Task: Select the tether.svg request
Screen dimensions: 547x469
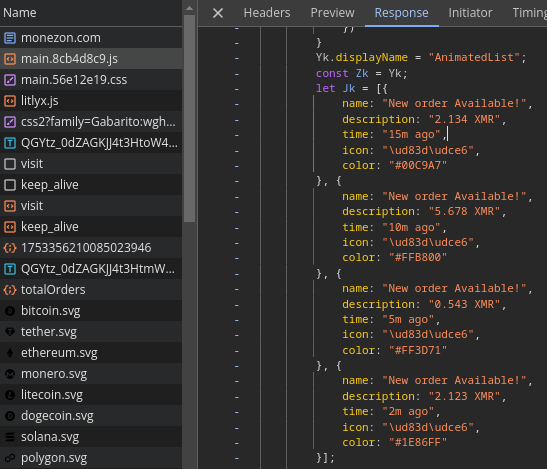Action: (x=91, y=332)
